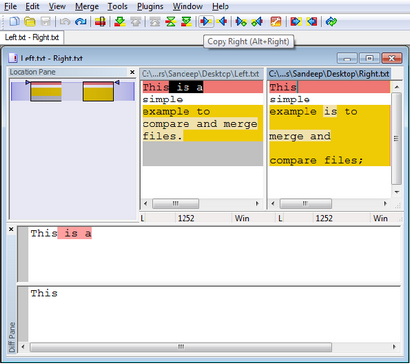The width and height of the screenshot is (410, 364).
Task: Open the Options toolbar icon
Action: 275,22
